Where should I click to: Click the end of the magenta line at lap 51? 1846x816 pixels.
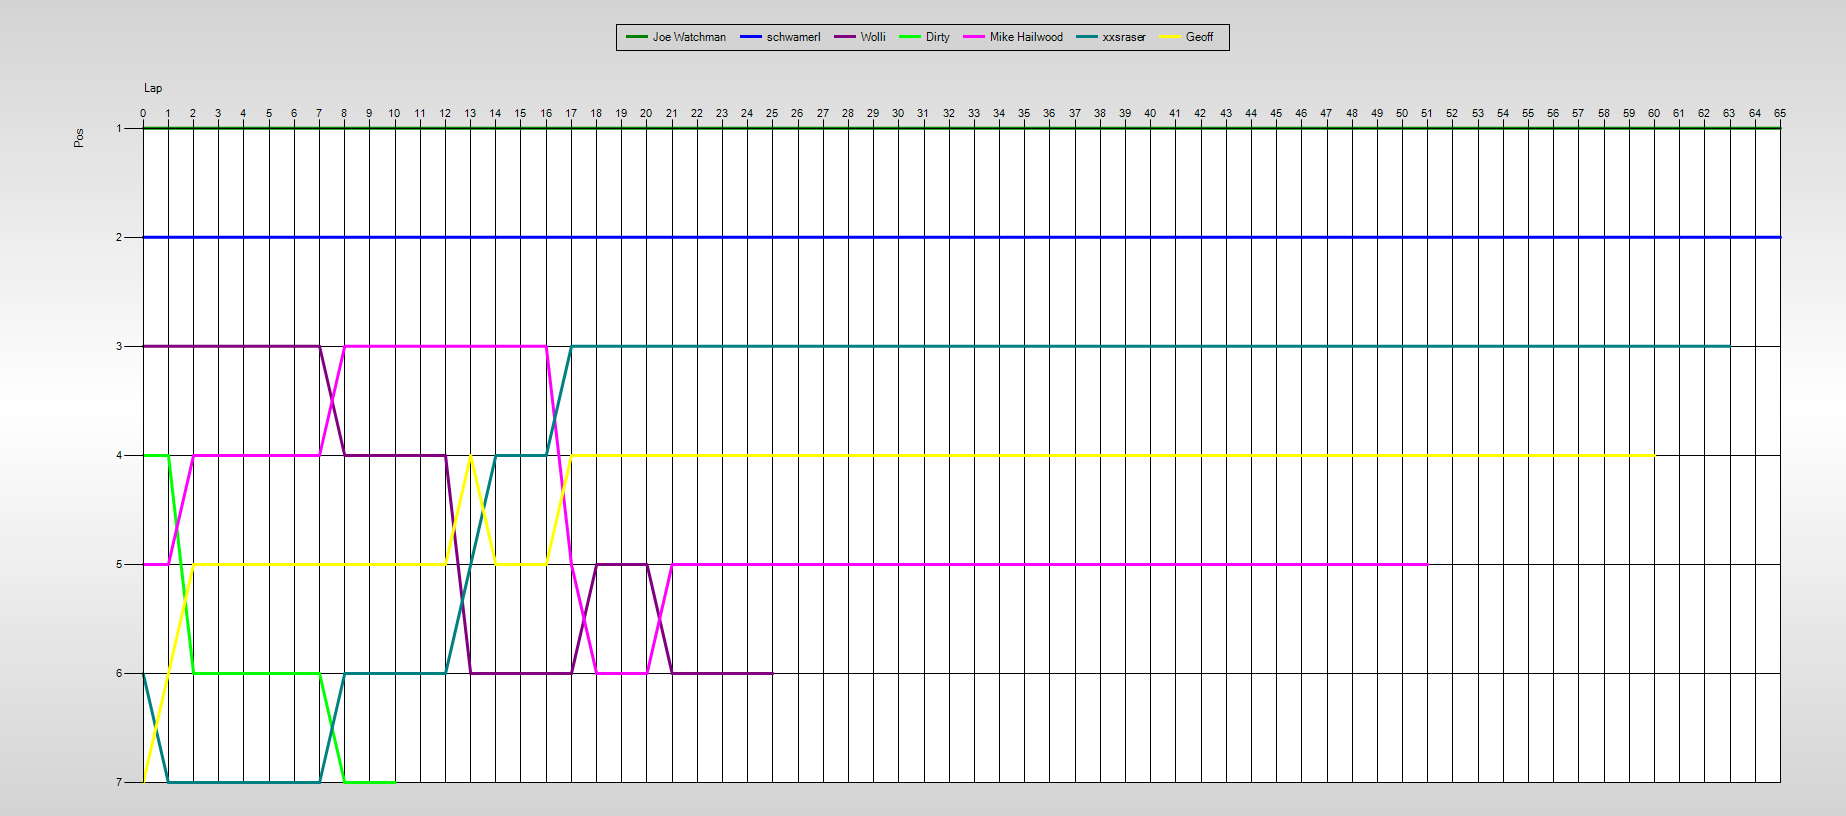pos(1427,564)
